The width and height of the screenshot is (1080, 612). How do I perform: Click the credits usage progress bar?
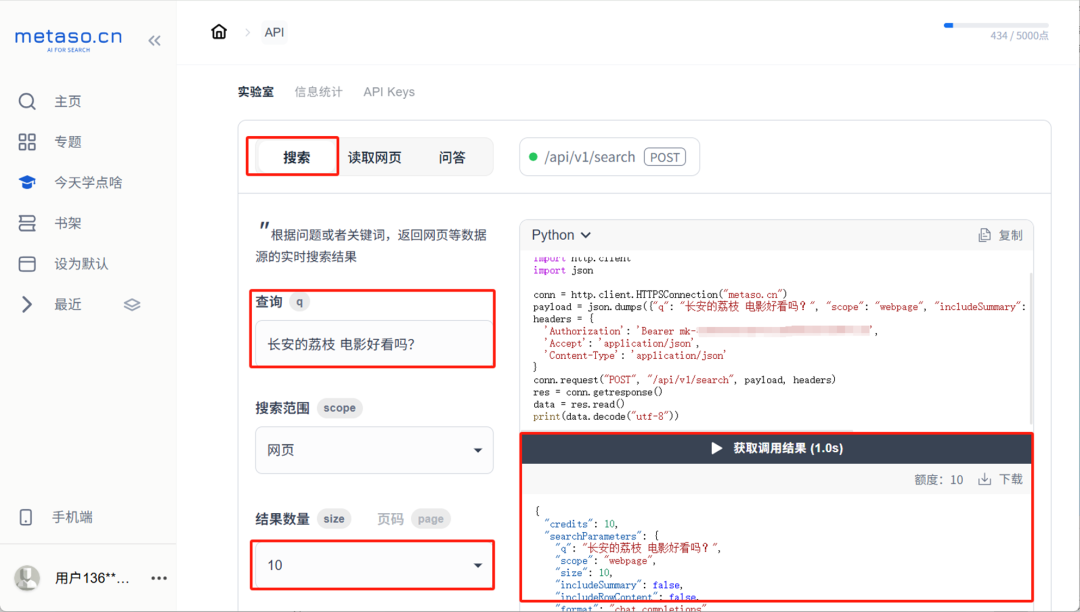[x=996, y=25]
